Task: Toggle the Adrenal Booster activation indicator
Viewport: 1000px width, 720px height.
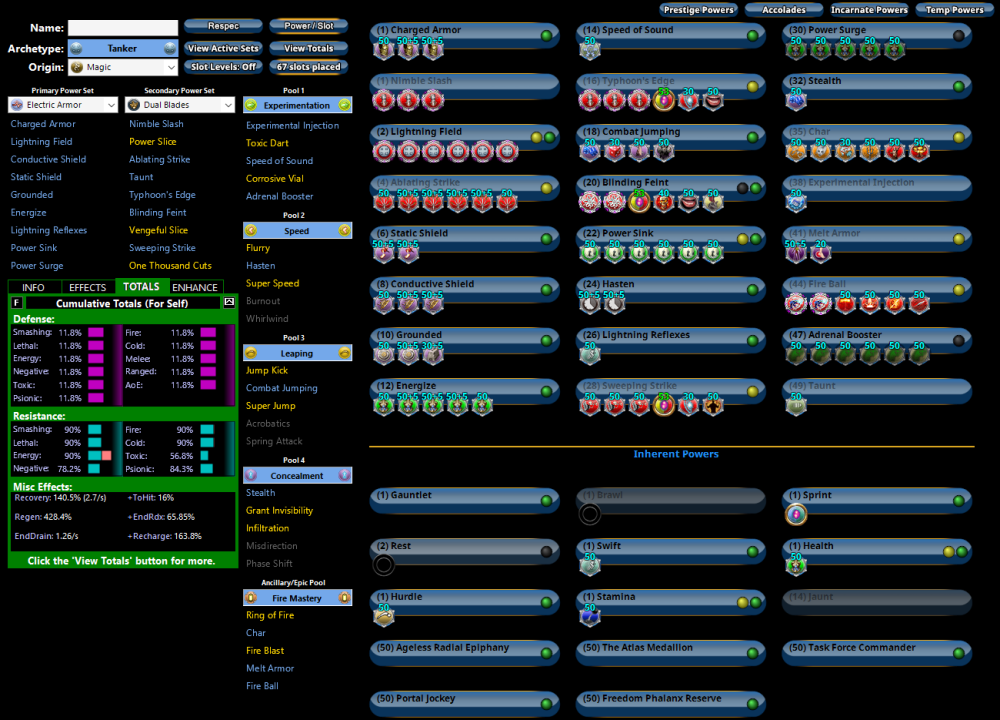Action: pyautogui.click(x=959, y=340)
